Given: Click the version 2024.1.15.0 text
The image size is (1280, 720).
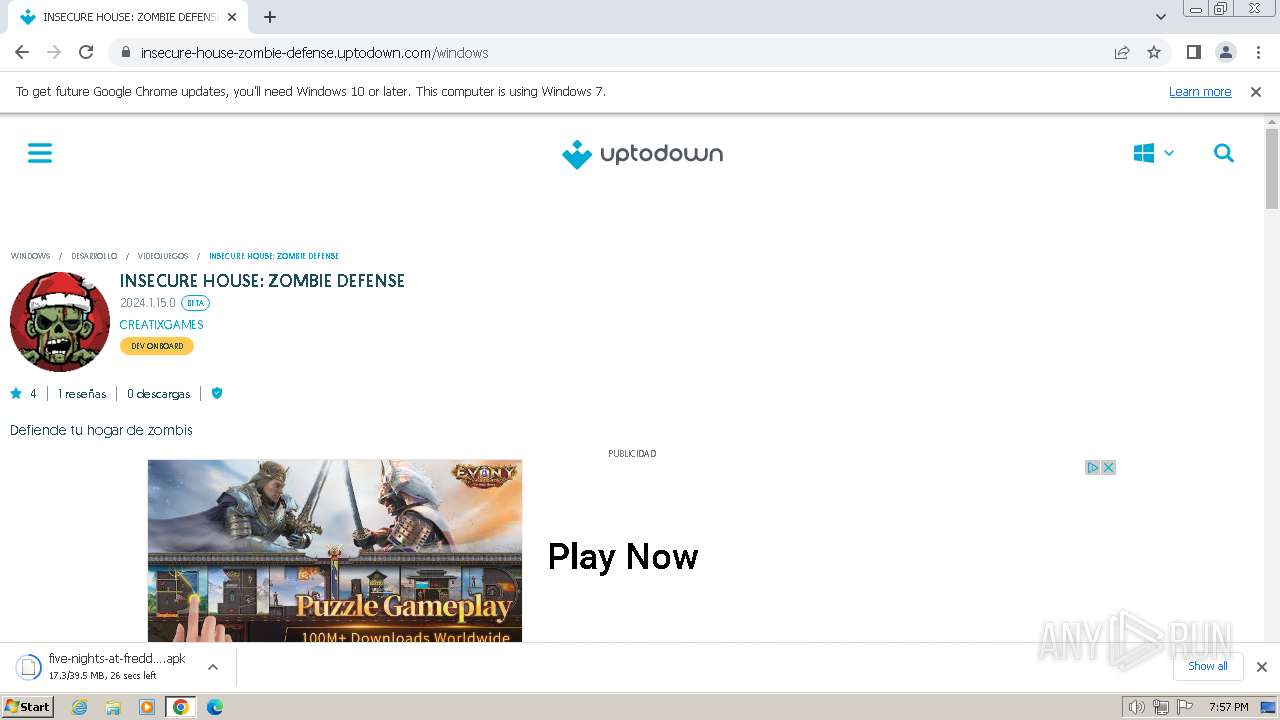Looking at the screenshot, I should coord(147,303).
